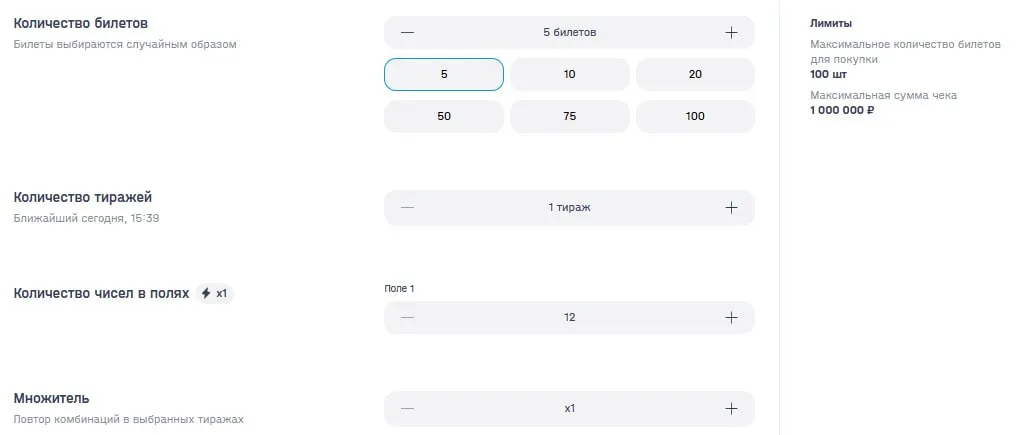Click the Множитель x1 value field
Viewport: 1026px width, 435px height.
click(x=569, y=408)
